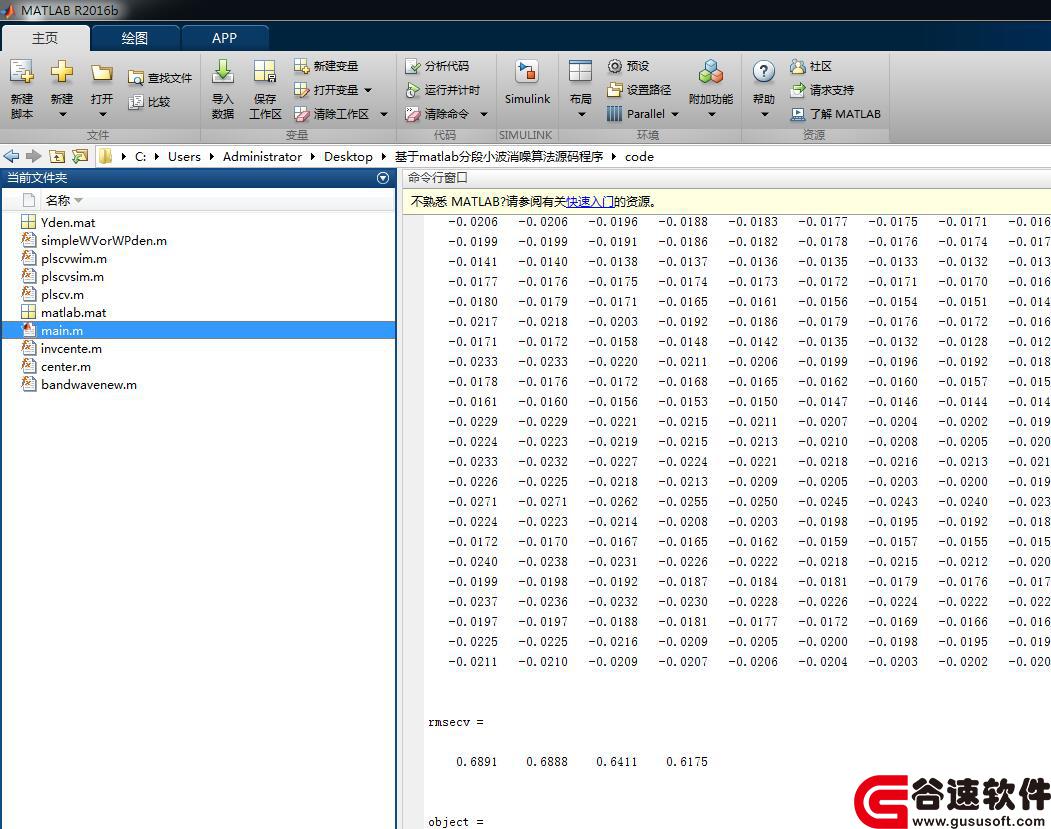Click Administrator in the address path

coord(262,157)
